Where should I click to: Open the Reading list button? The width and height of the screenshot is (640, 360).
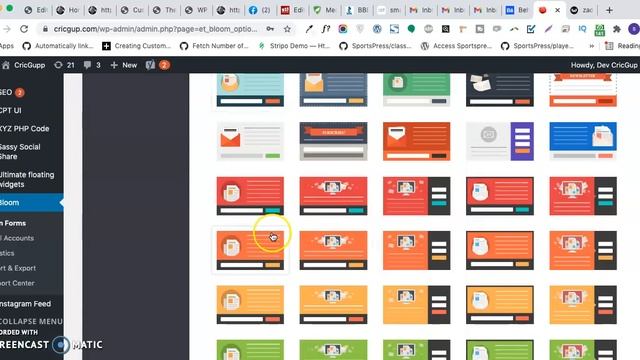click(x=622, y=46)
